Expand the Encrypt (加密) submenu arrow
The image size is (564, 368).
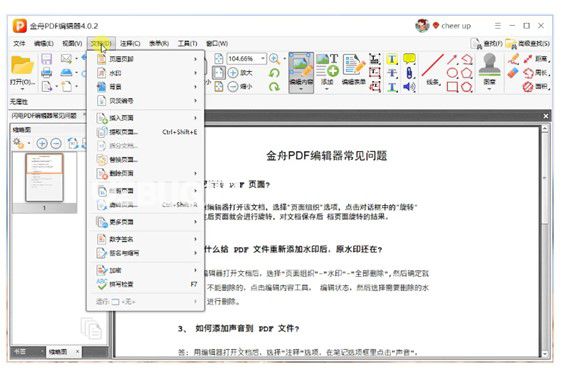pos(196,270)
